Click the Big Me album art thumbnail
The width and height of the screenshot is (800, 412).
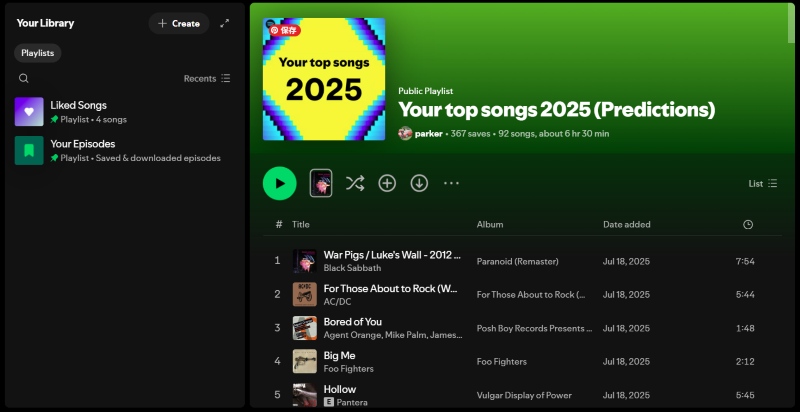(x=305, y=361)
